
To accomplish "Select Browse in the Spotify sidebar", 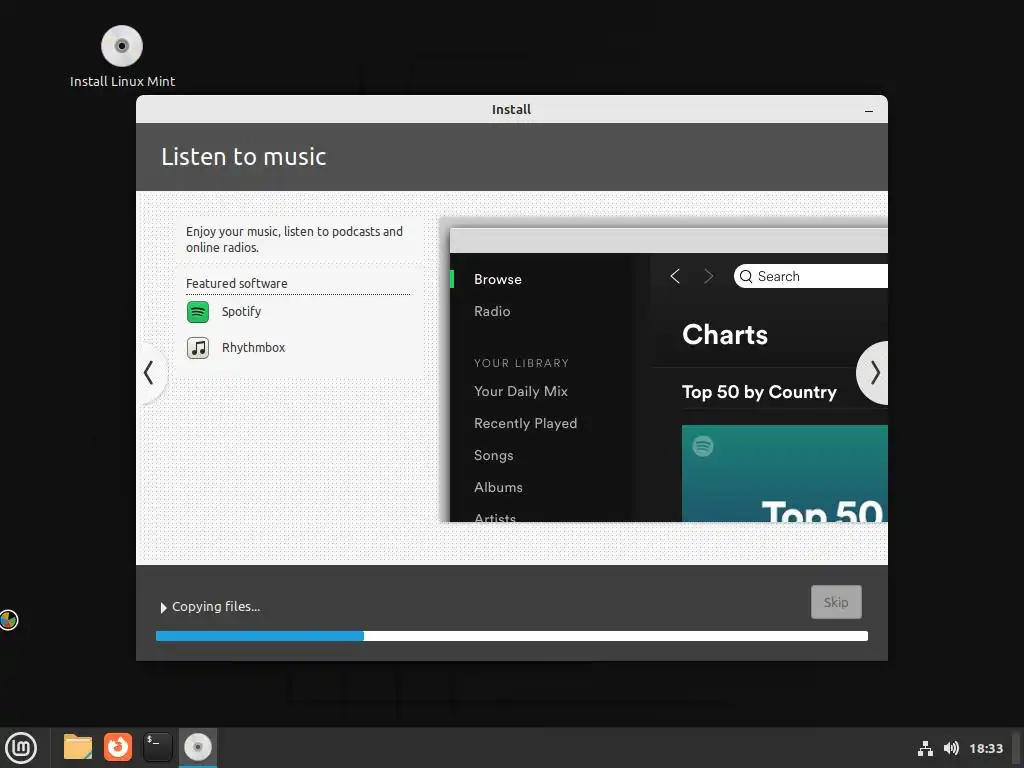I will (x=498, y=280).
